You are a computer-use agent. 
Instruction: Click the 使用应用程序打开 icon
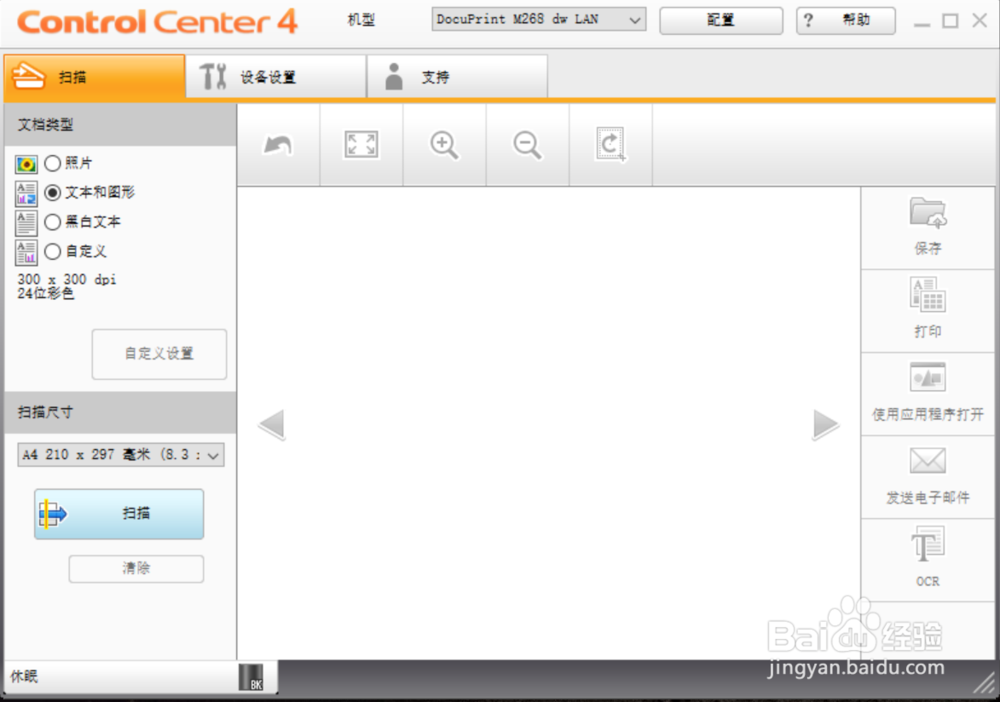tap(927, 377)
